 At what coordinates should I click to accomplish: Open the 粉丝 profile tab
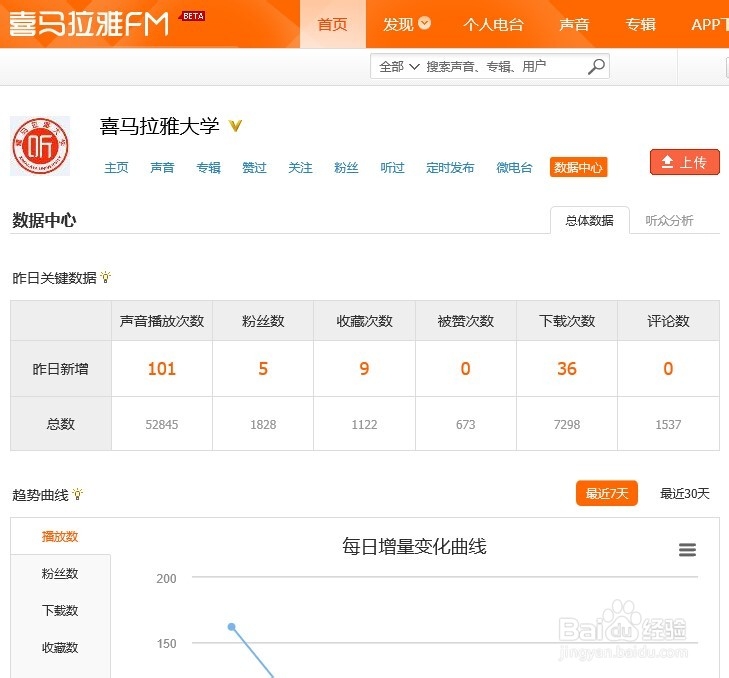(346, 167)
